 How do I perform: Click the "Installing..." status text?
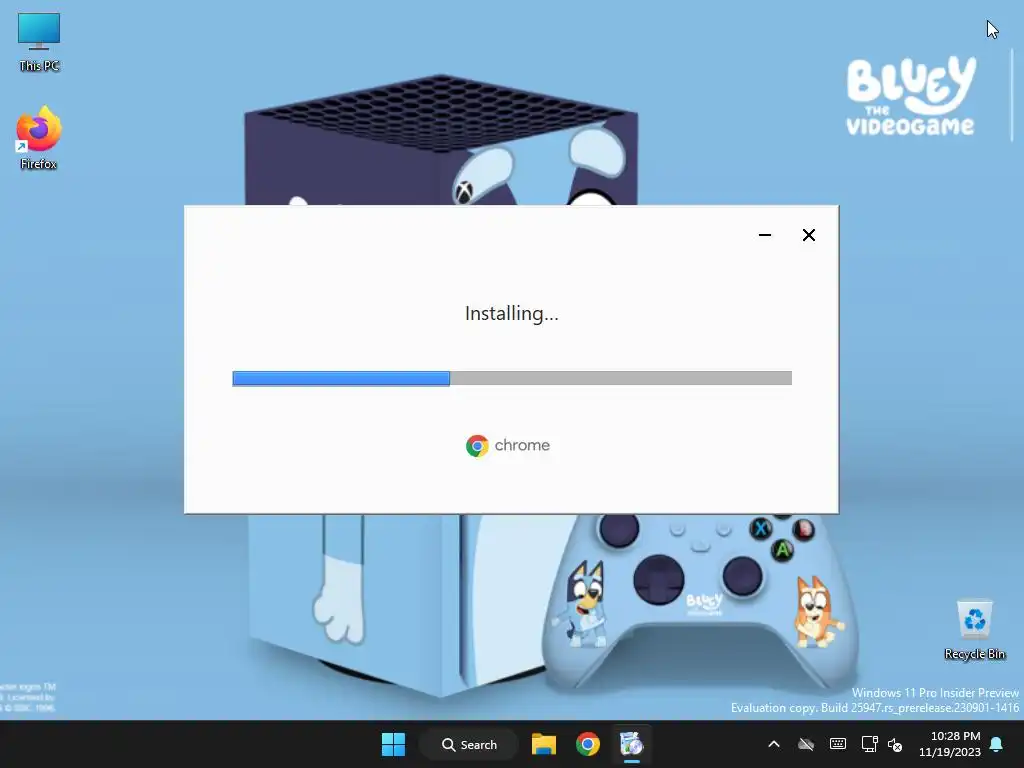click(511, 314)
